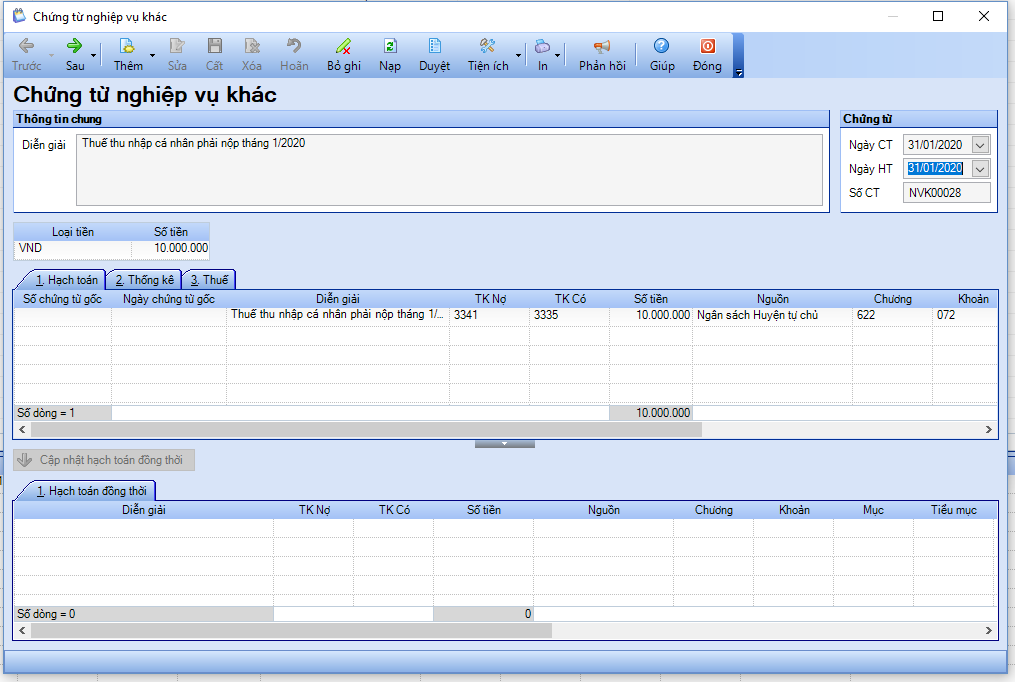The image size is (1015, 682).
Task: Send feedback with Phản hồi
Action: tap(602, 55)
